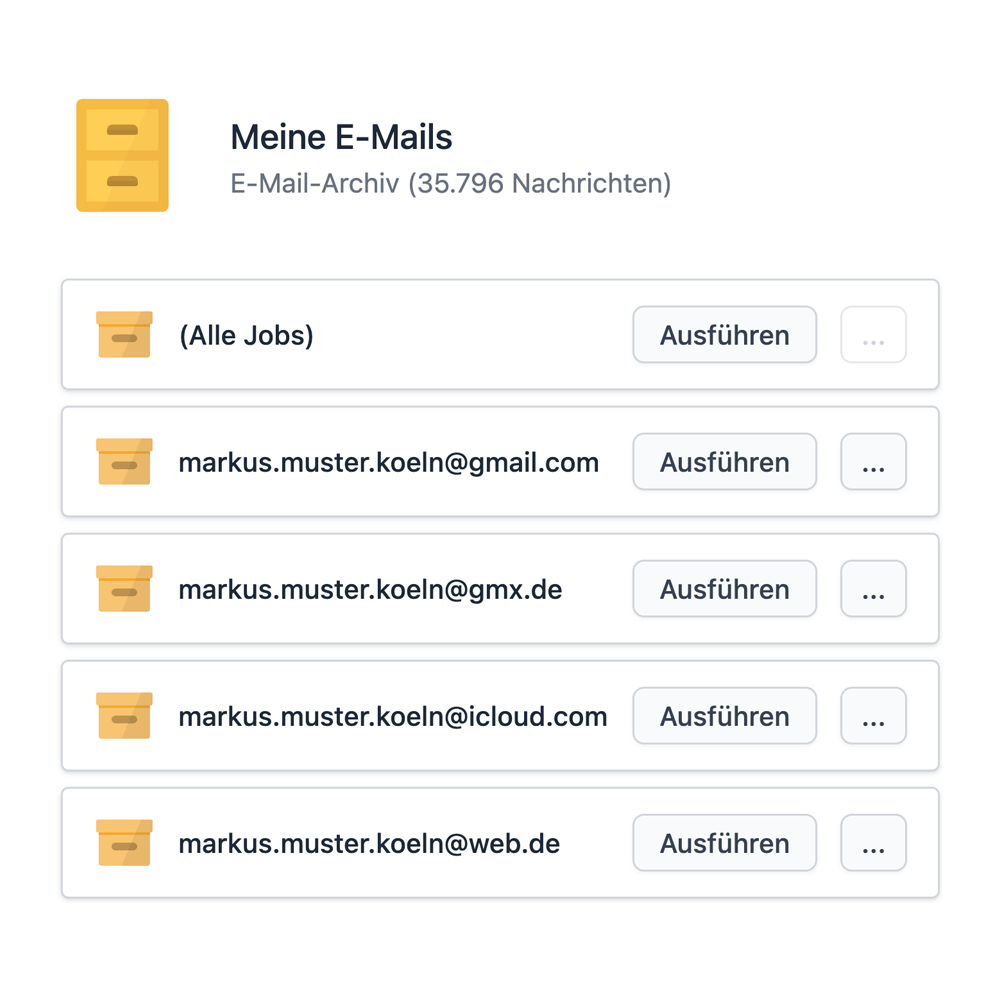
Task: Run all jobs via the top Ausführen button
Action: pyautogui.click(x=724, y=335)
